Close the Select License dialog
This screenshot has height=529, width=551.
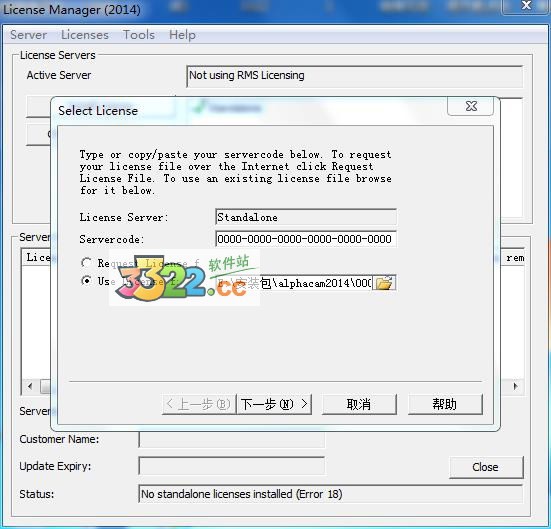coord(471,106)
